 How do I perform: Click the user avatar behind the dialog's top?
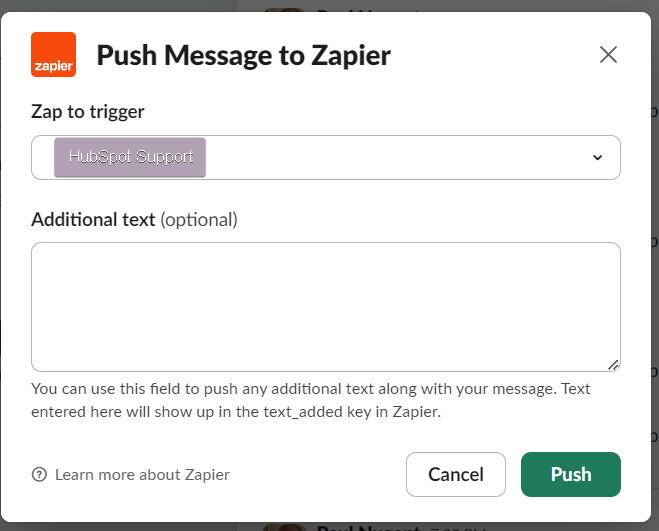point(285,8)
